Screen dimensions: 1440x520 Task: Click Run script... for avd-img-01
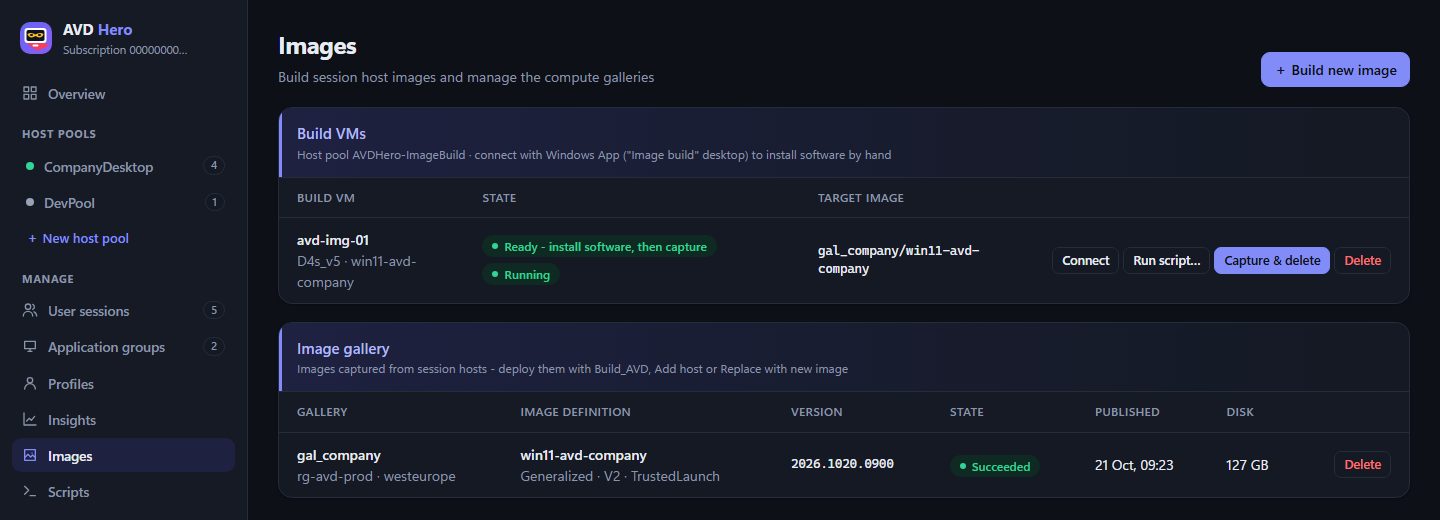(1167, 260)
